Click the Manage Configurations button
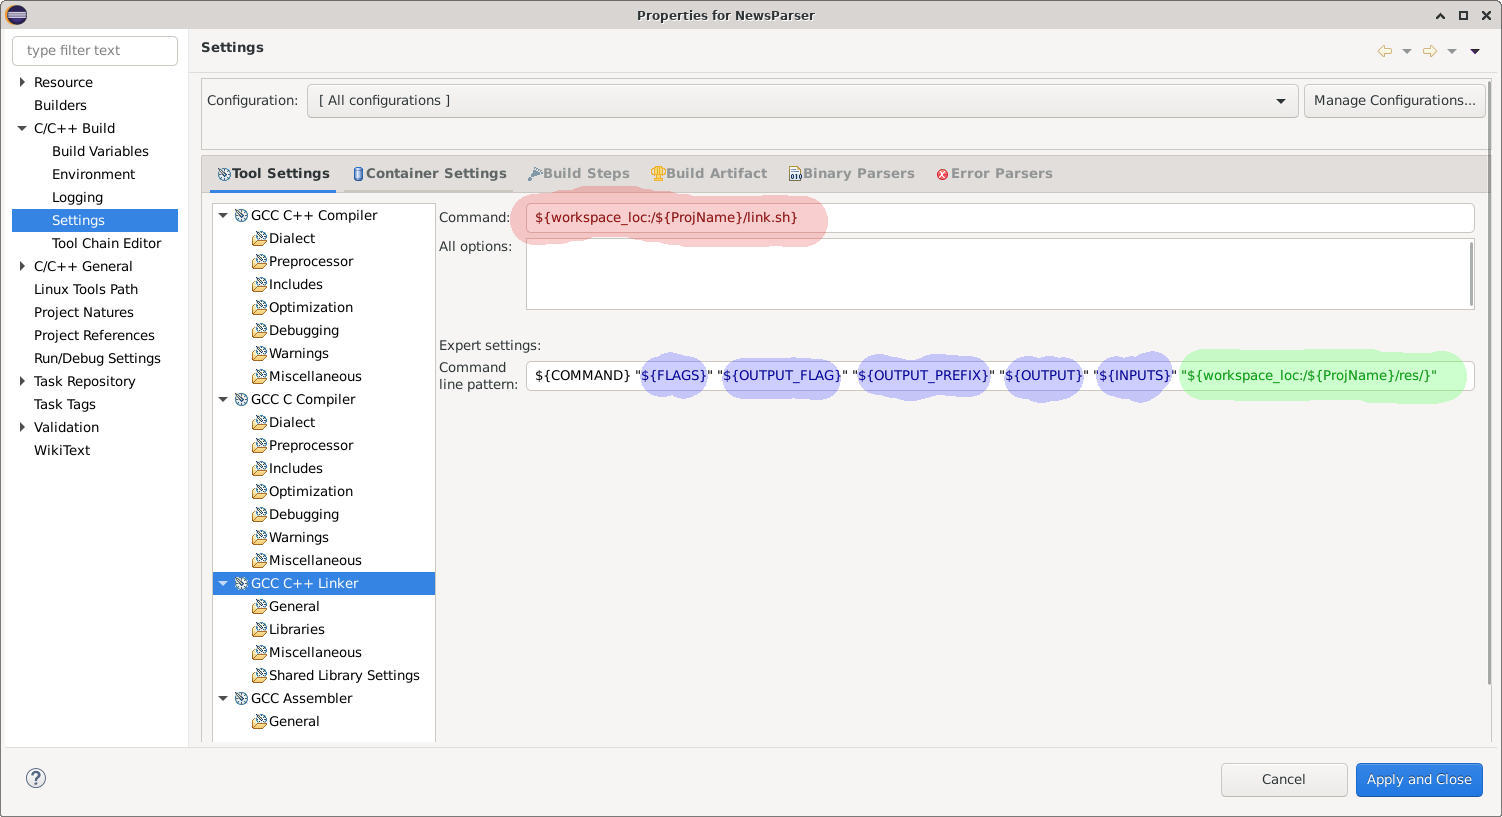Viewport: 1502px width, 817px height. tap(1395, 101)
